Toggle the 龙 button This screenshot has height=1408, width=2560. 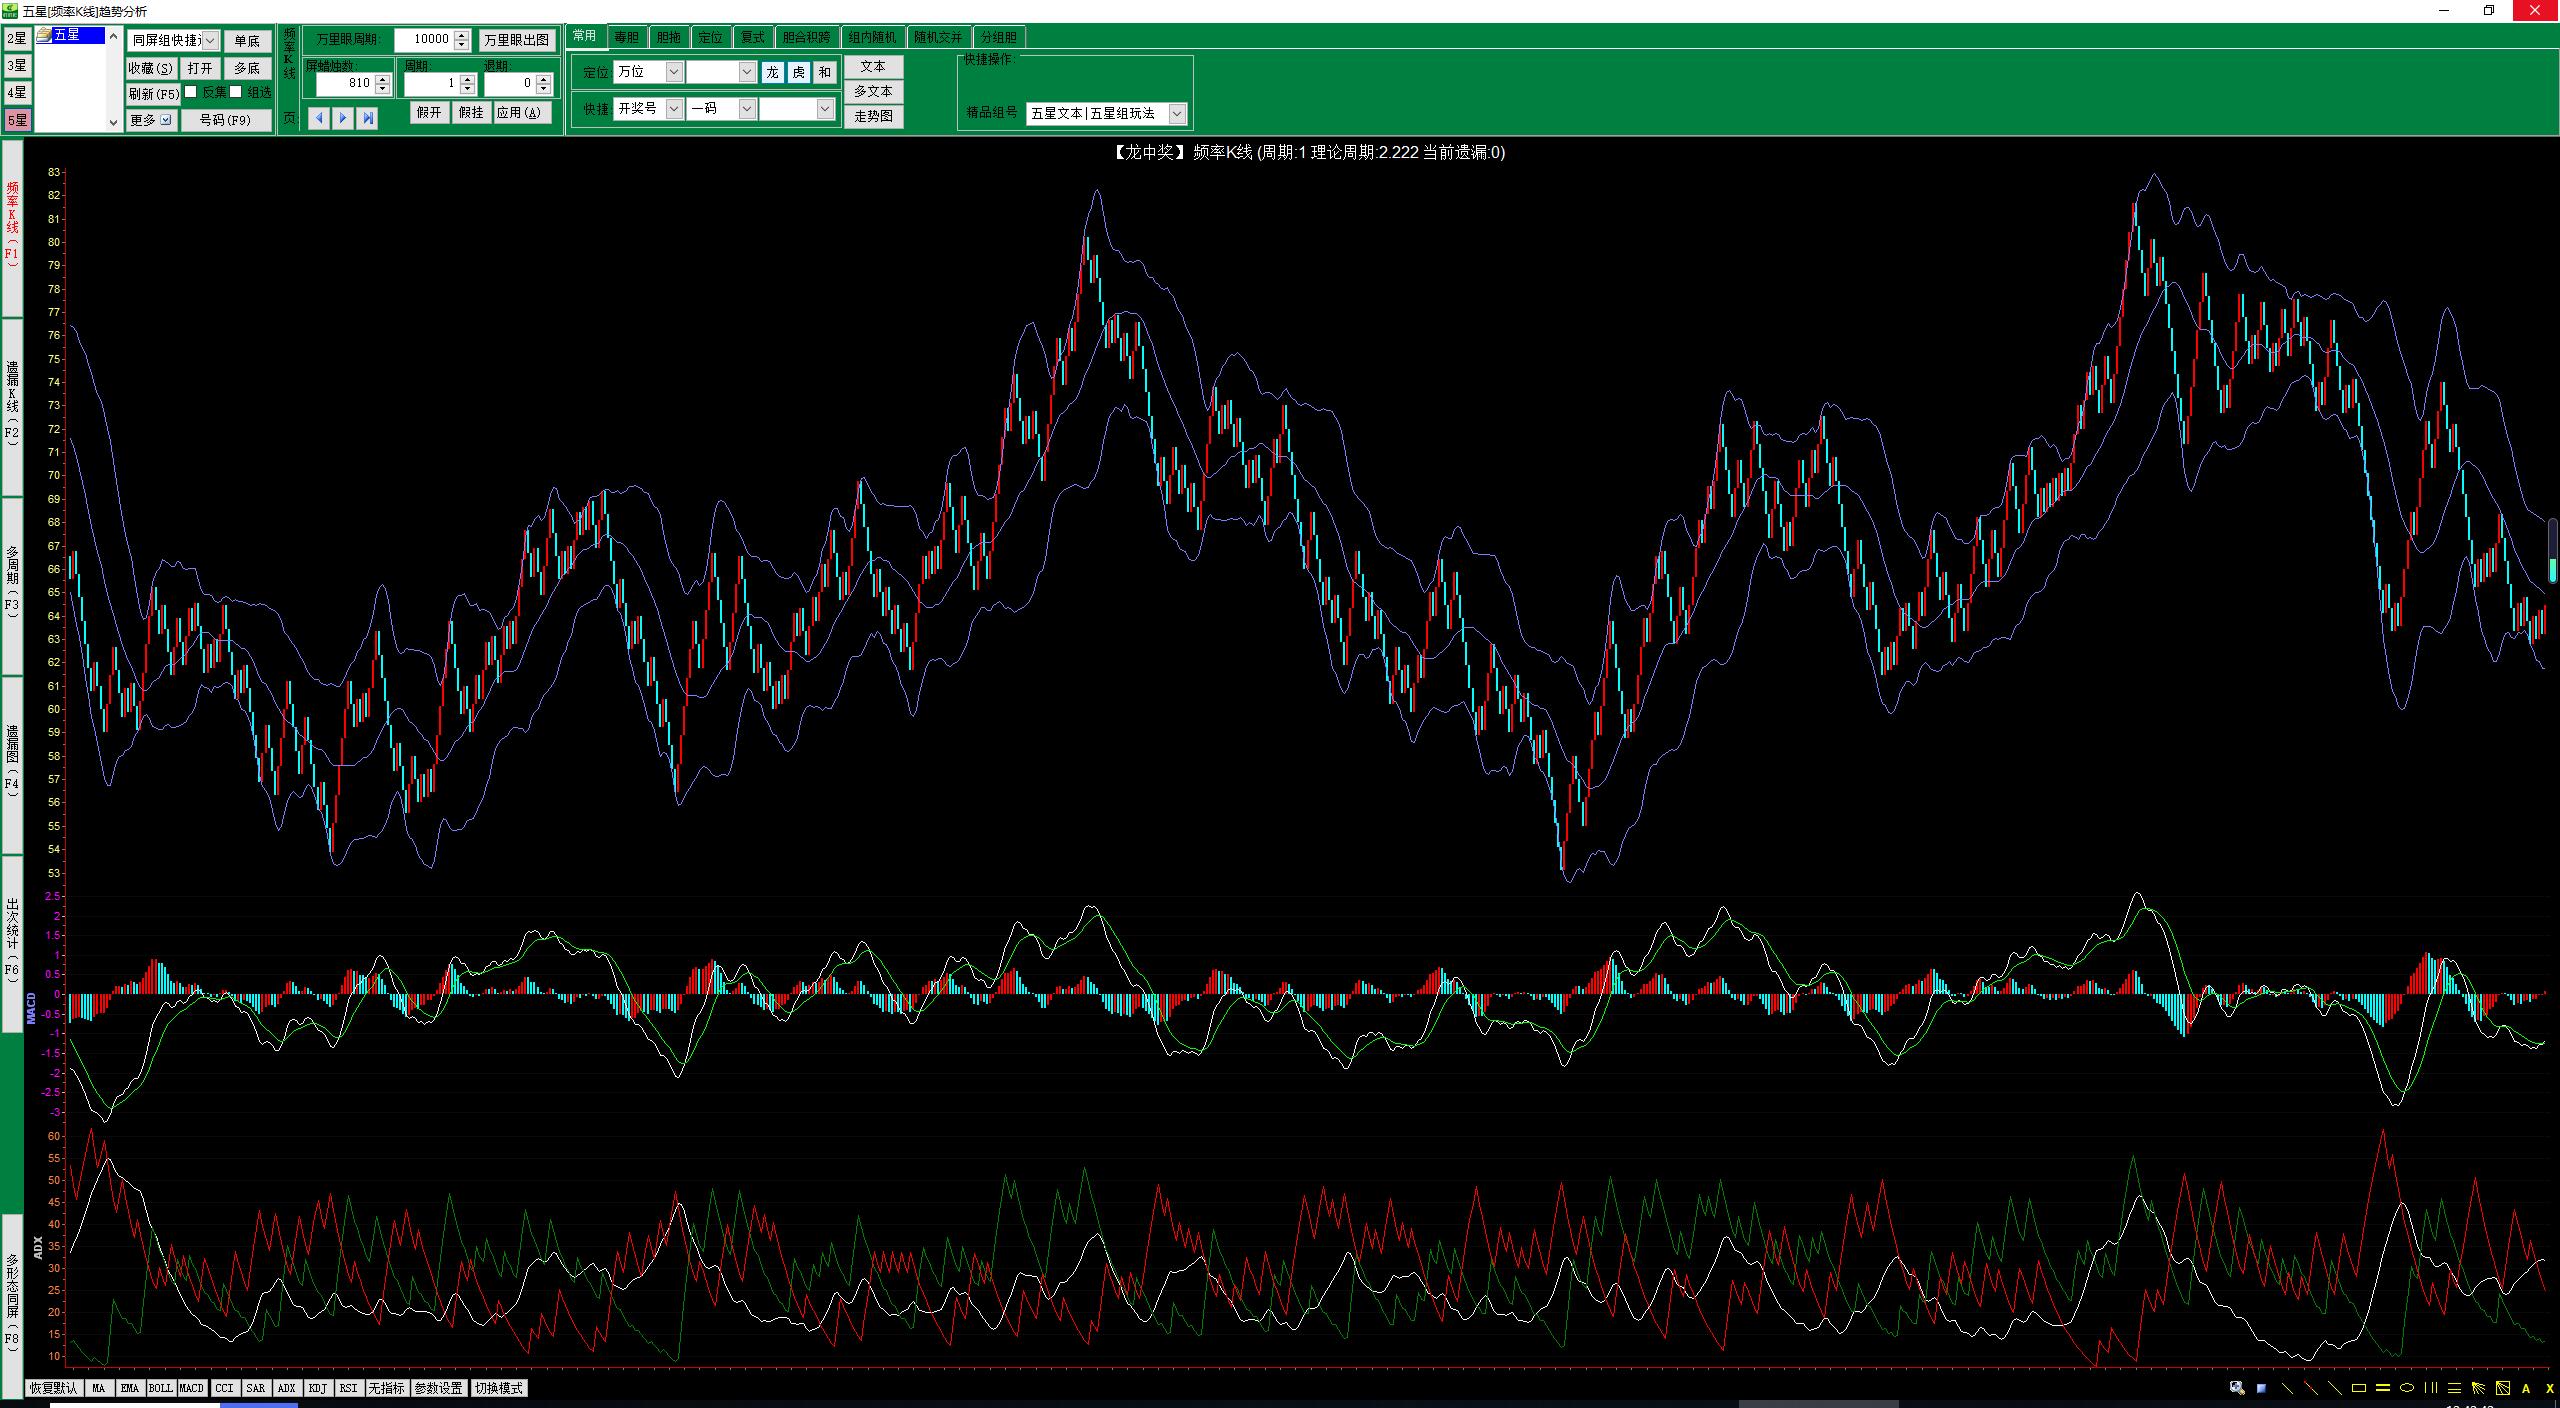pos(773,72)
